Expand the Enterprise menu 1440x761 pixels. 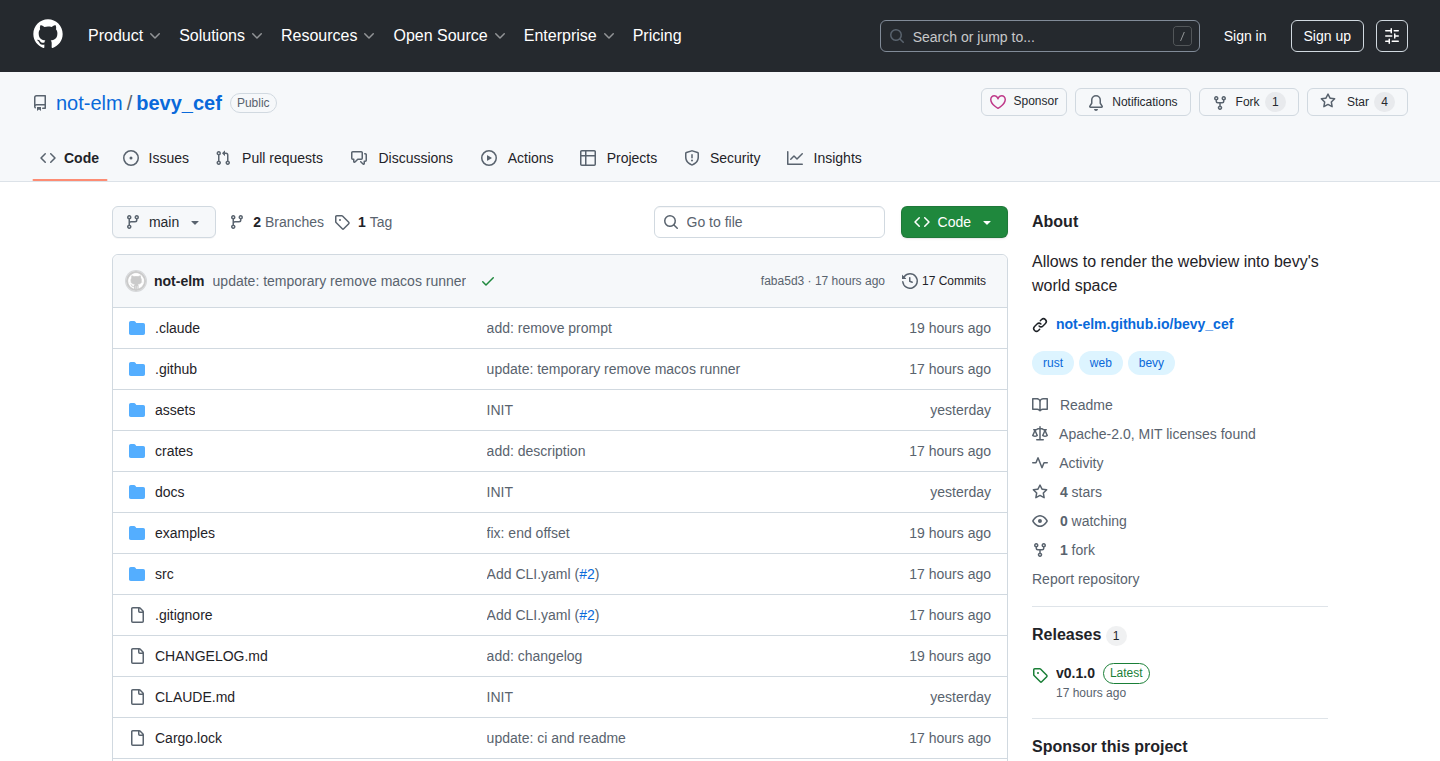pyautogui.click(x=569, y=35)
